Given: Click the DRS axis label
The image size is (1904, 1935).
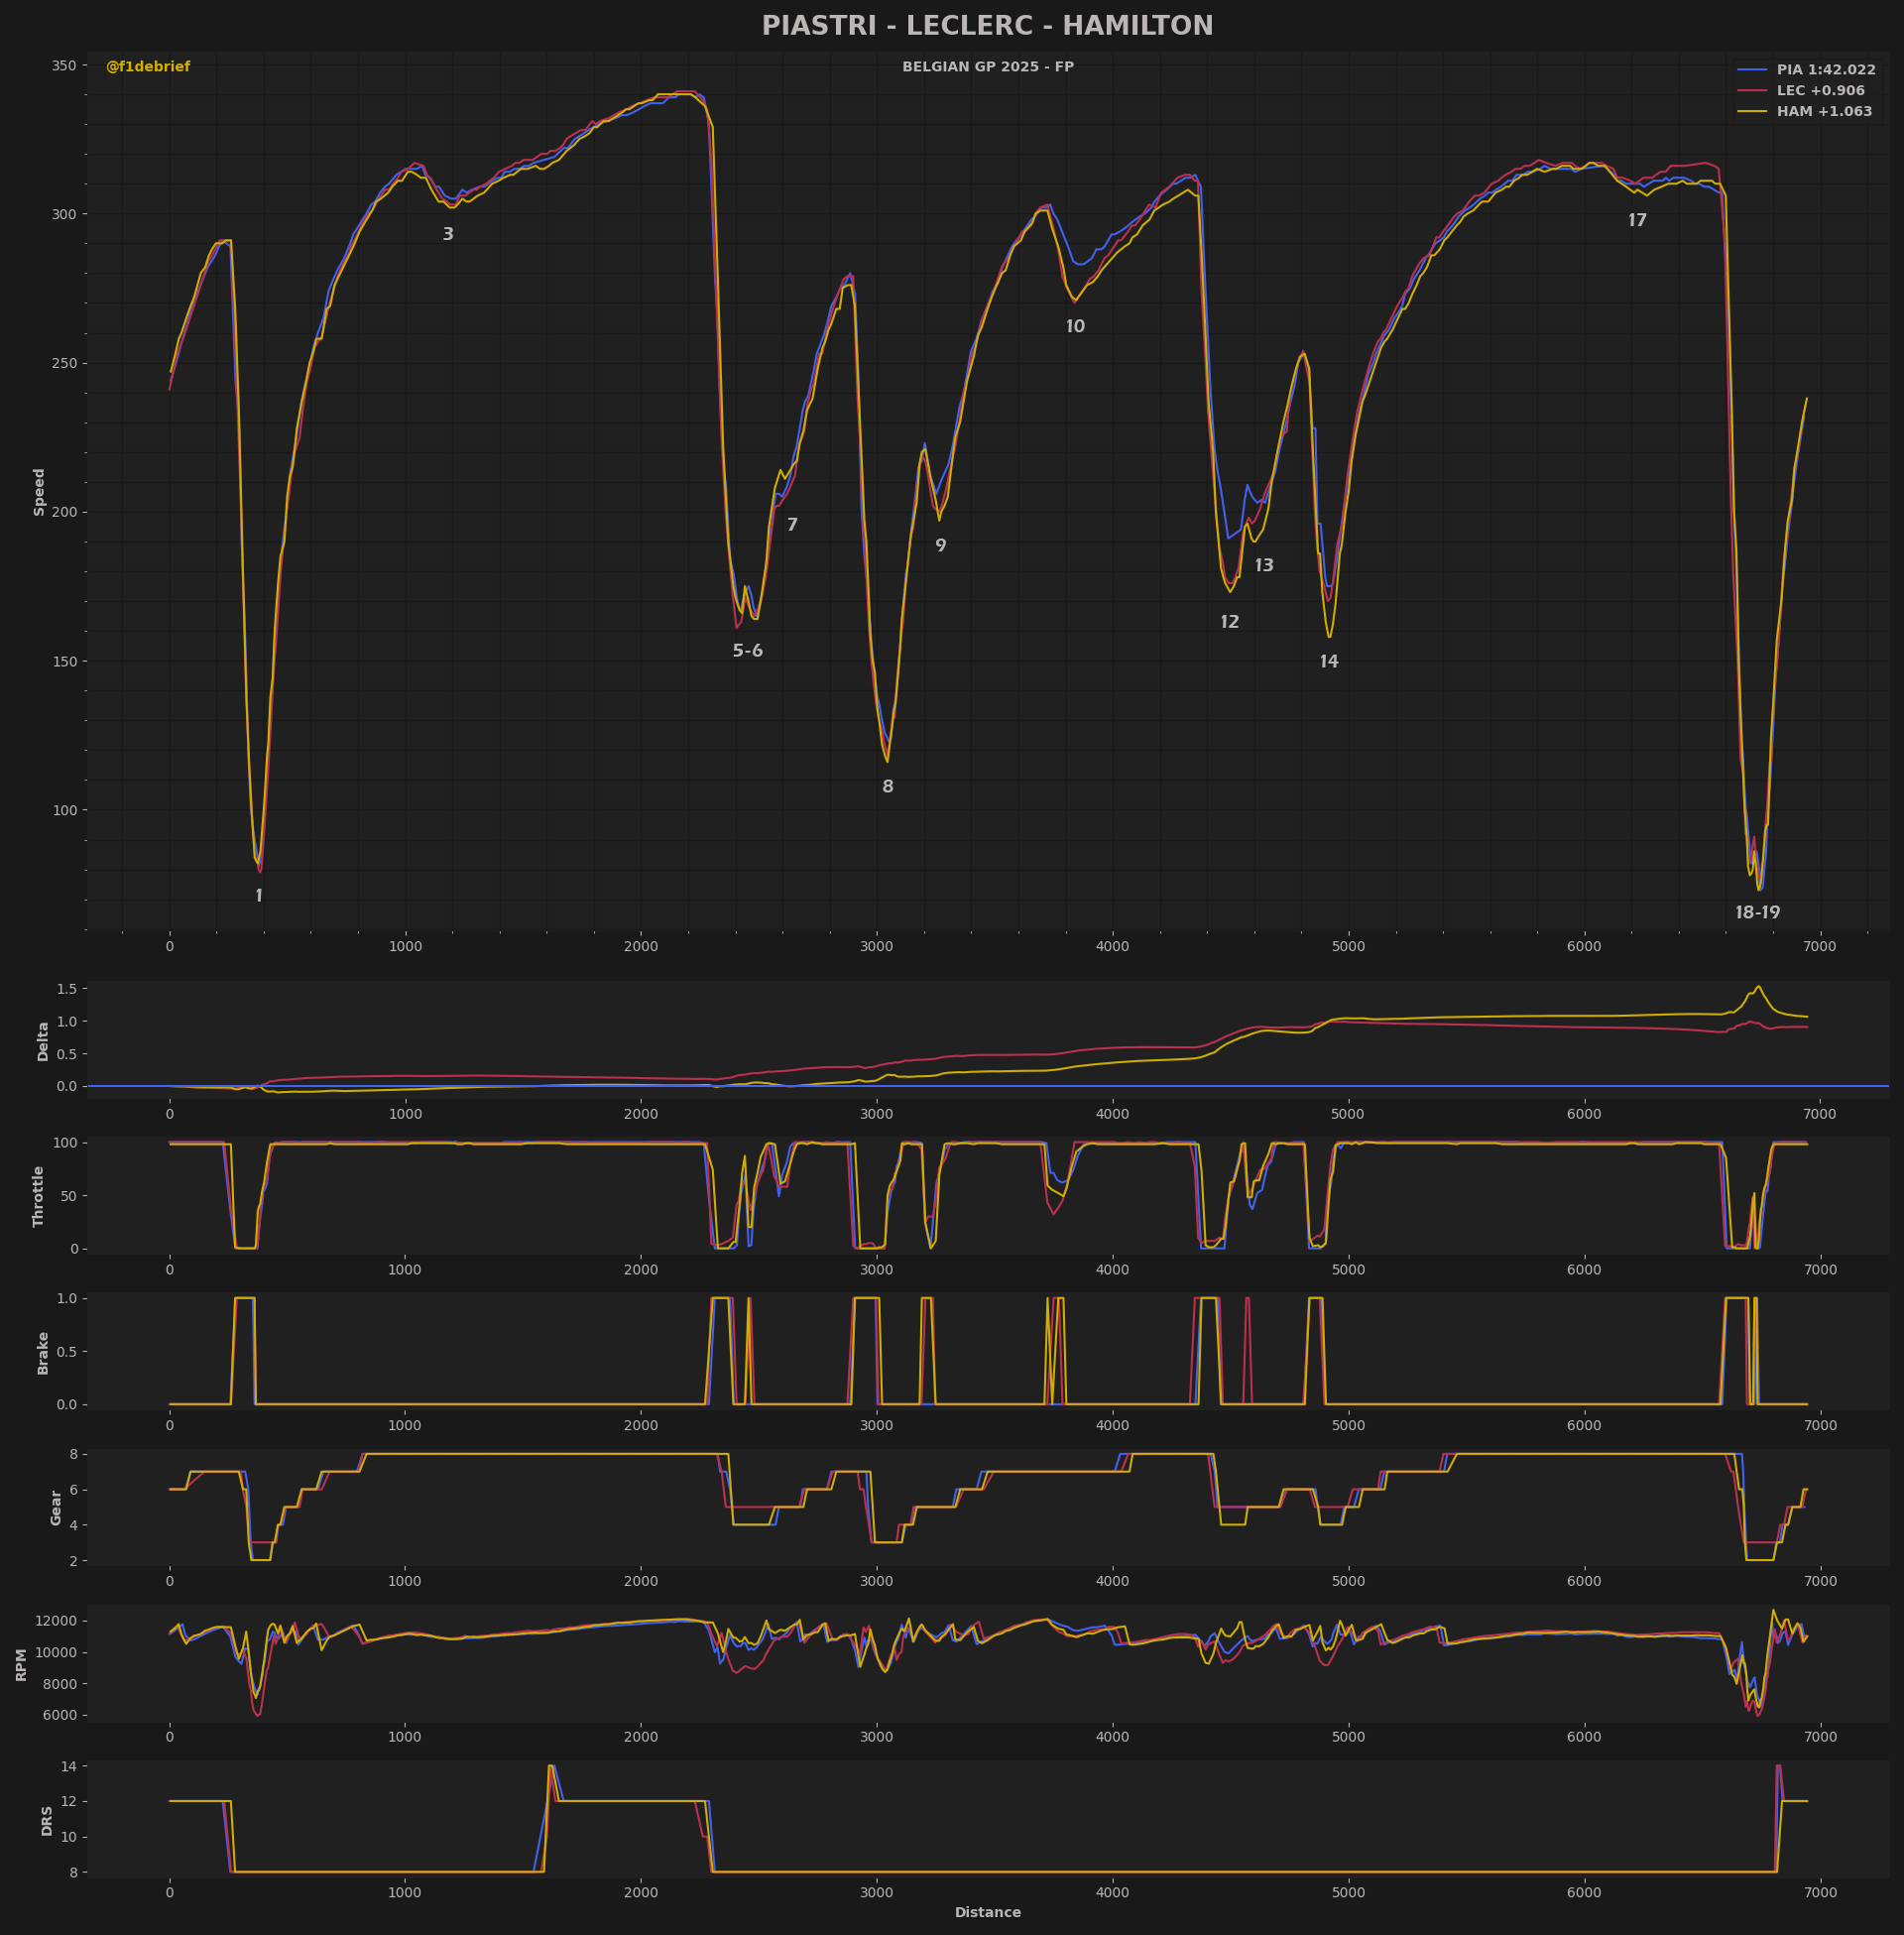Looking at the screenshot, I should pyautogui.click(x=47, y=1821).
